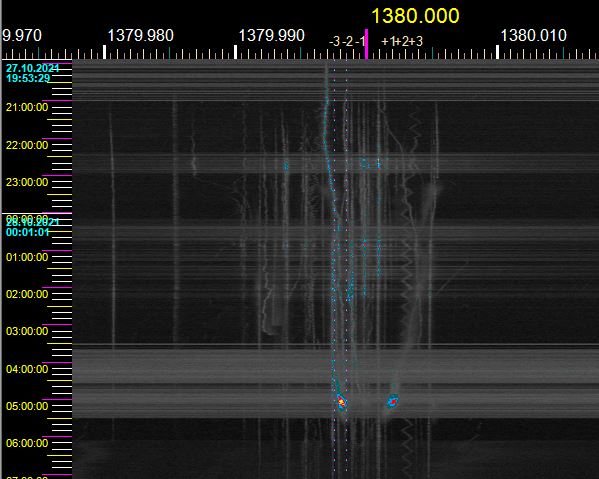
Task: Select the 21:00:00 time axis label
Action: pyautogui.click(x=27, y=107)
